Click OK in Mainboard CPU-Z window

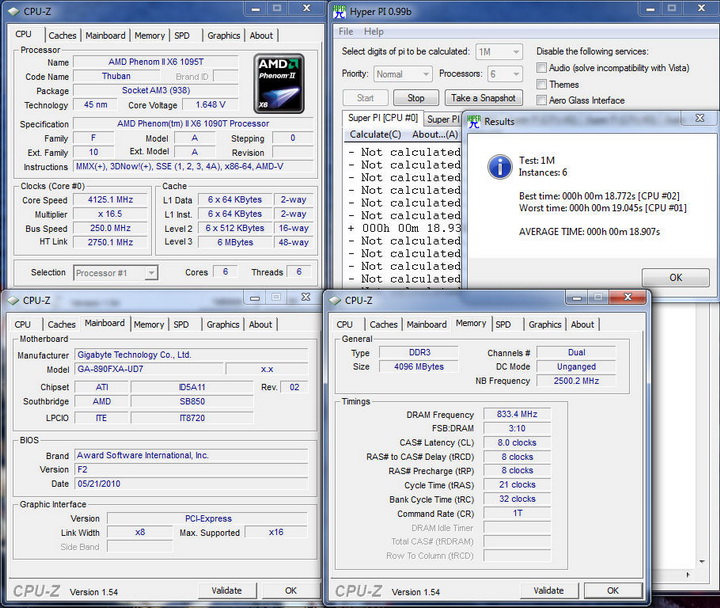coord(291,591)
